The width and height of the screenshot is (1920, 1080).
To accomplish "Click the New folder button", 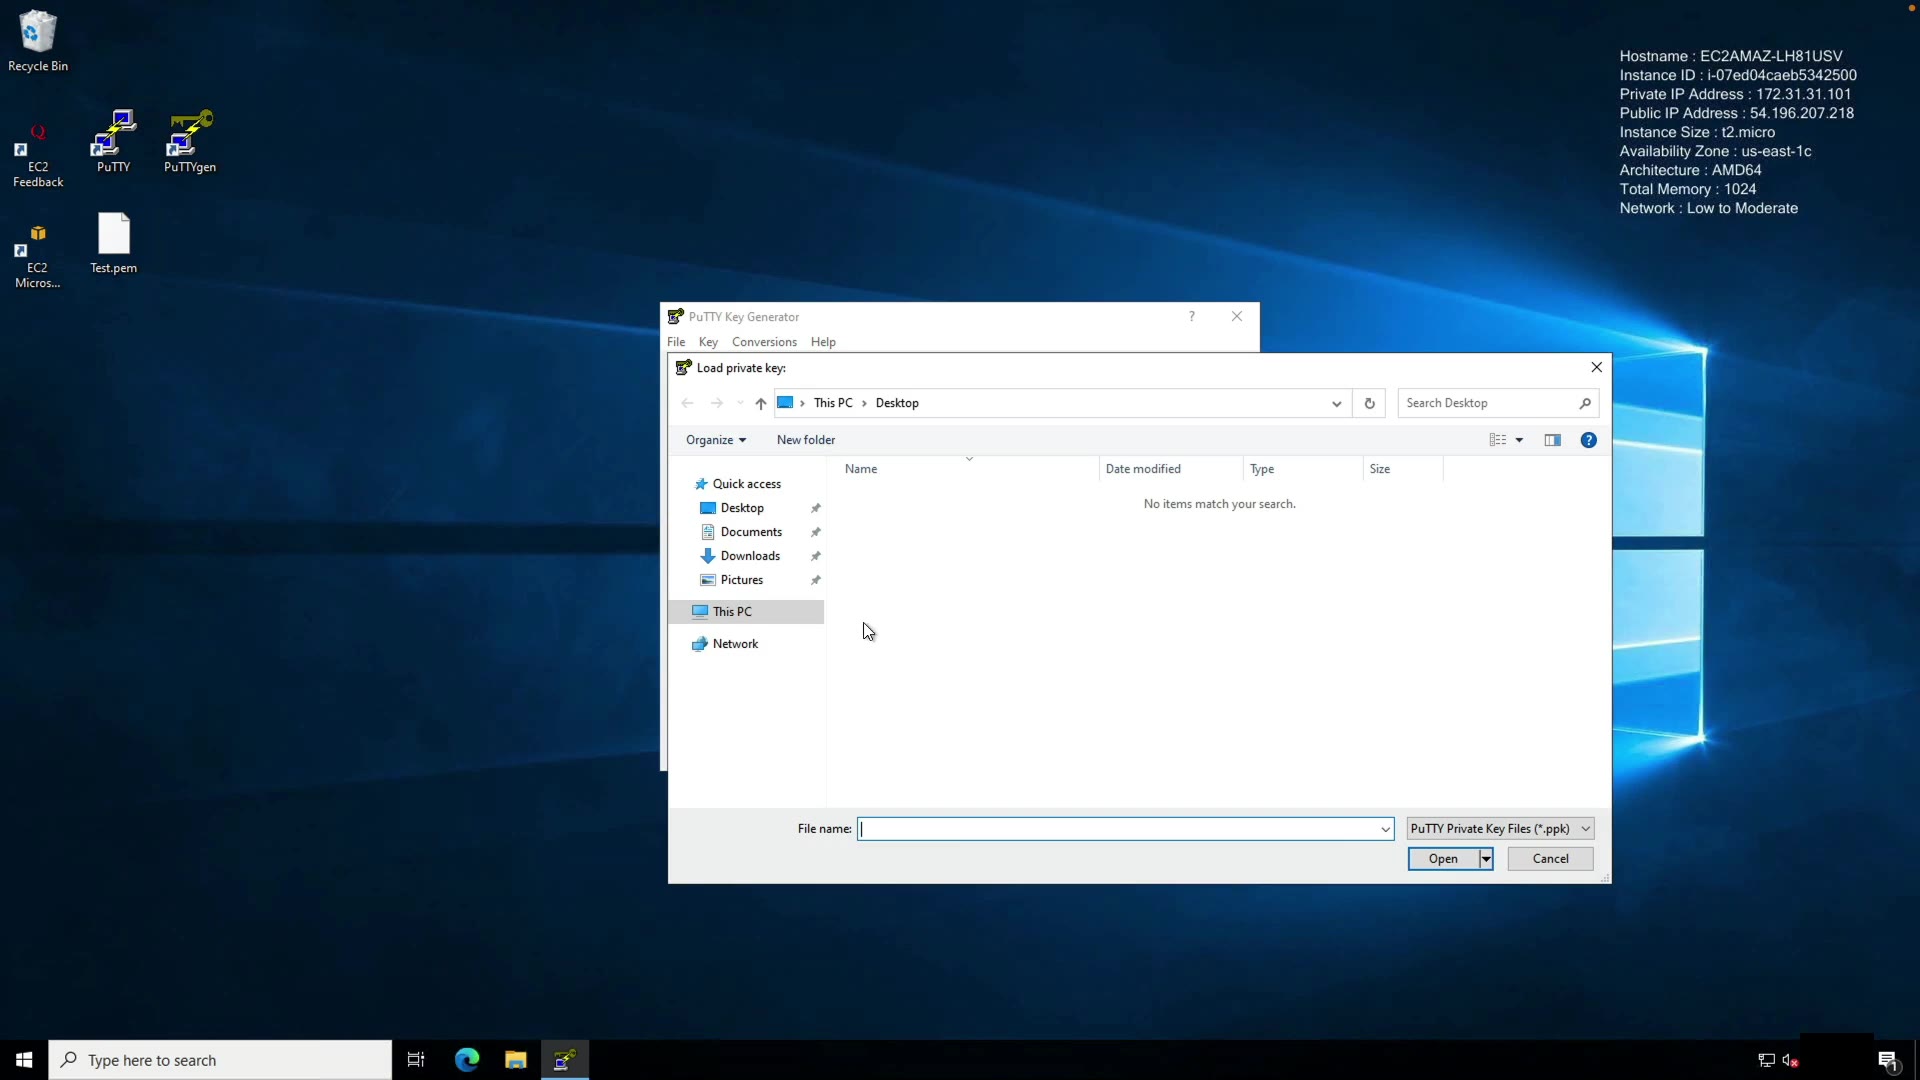I will [x=805, y=440].
